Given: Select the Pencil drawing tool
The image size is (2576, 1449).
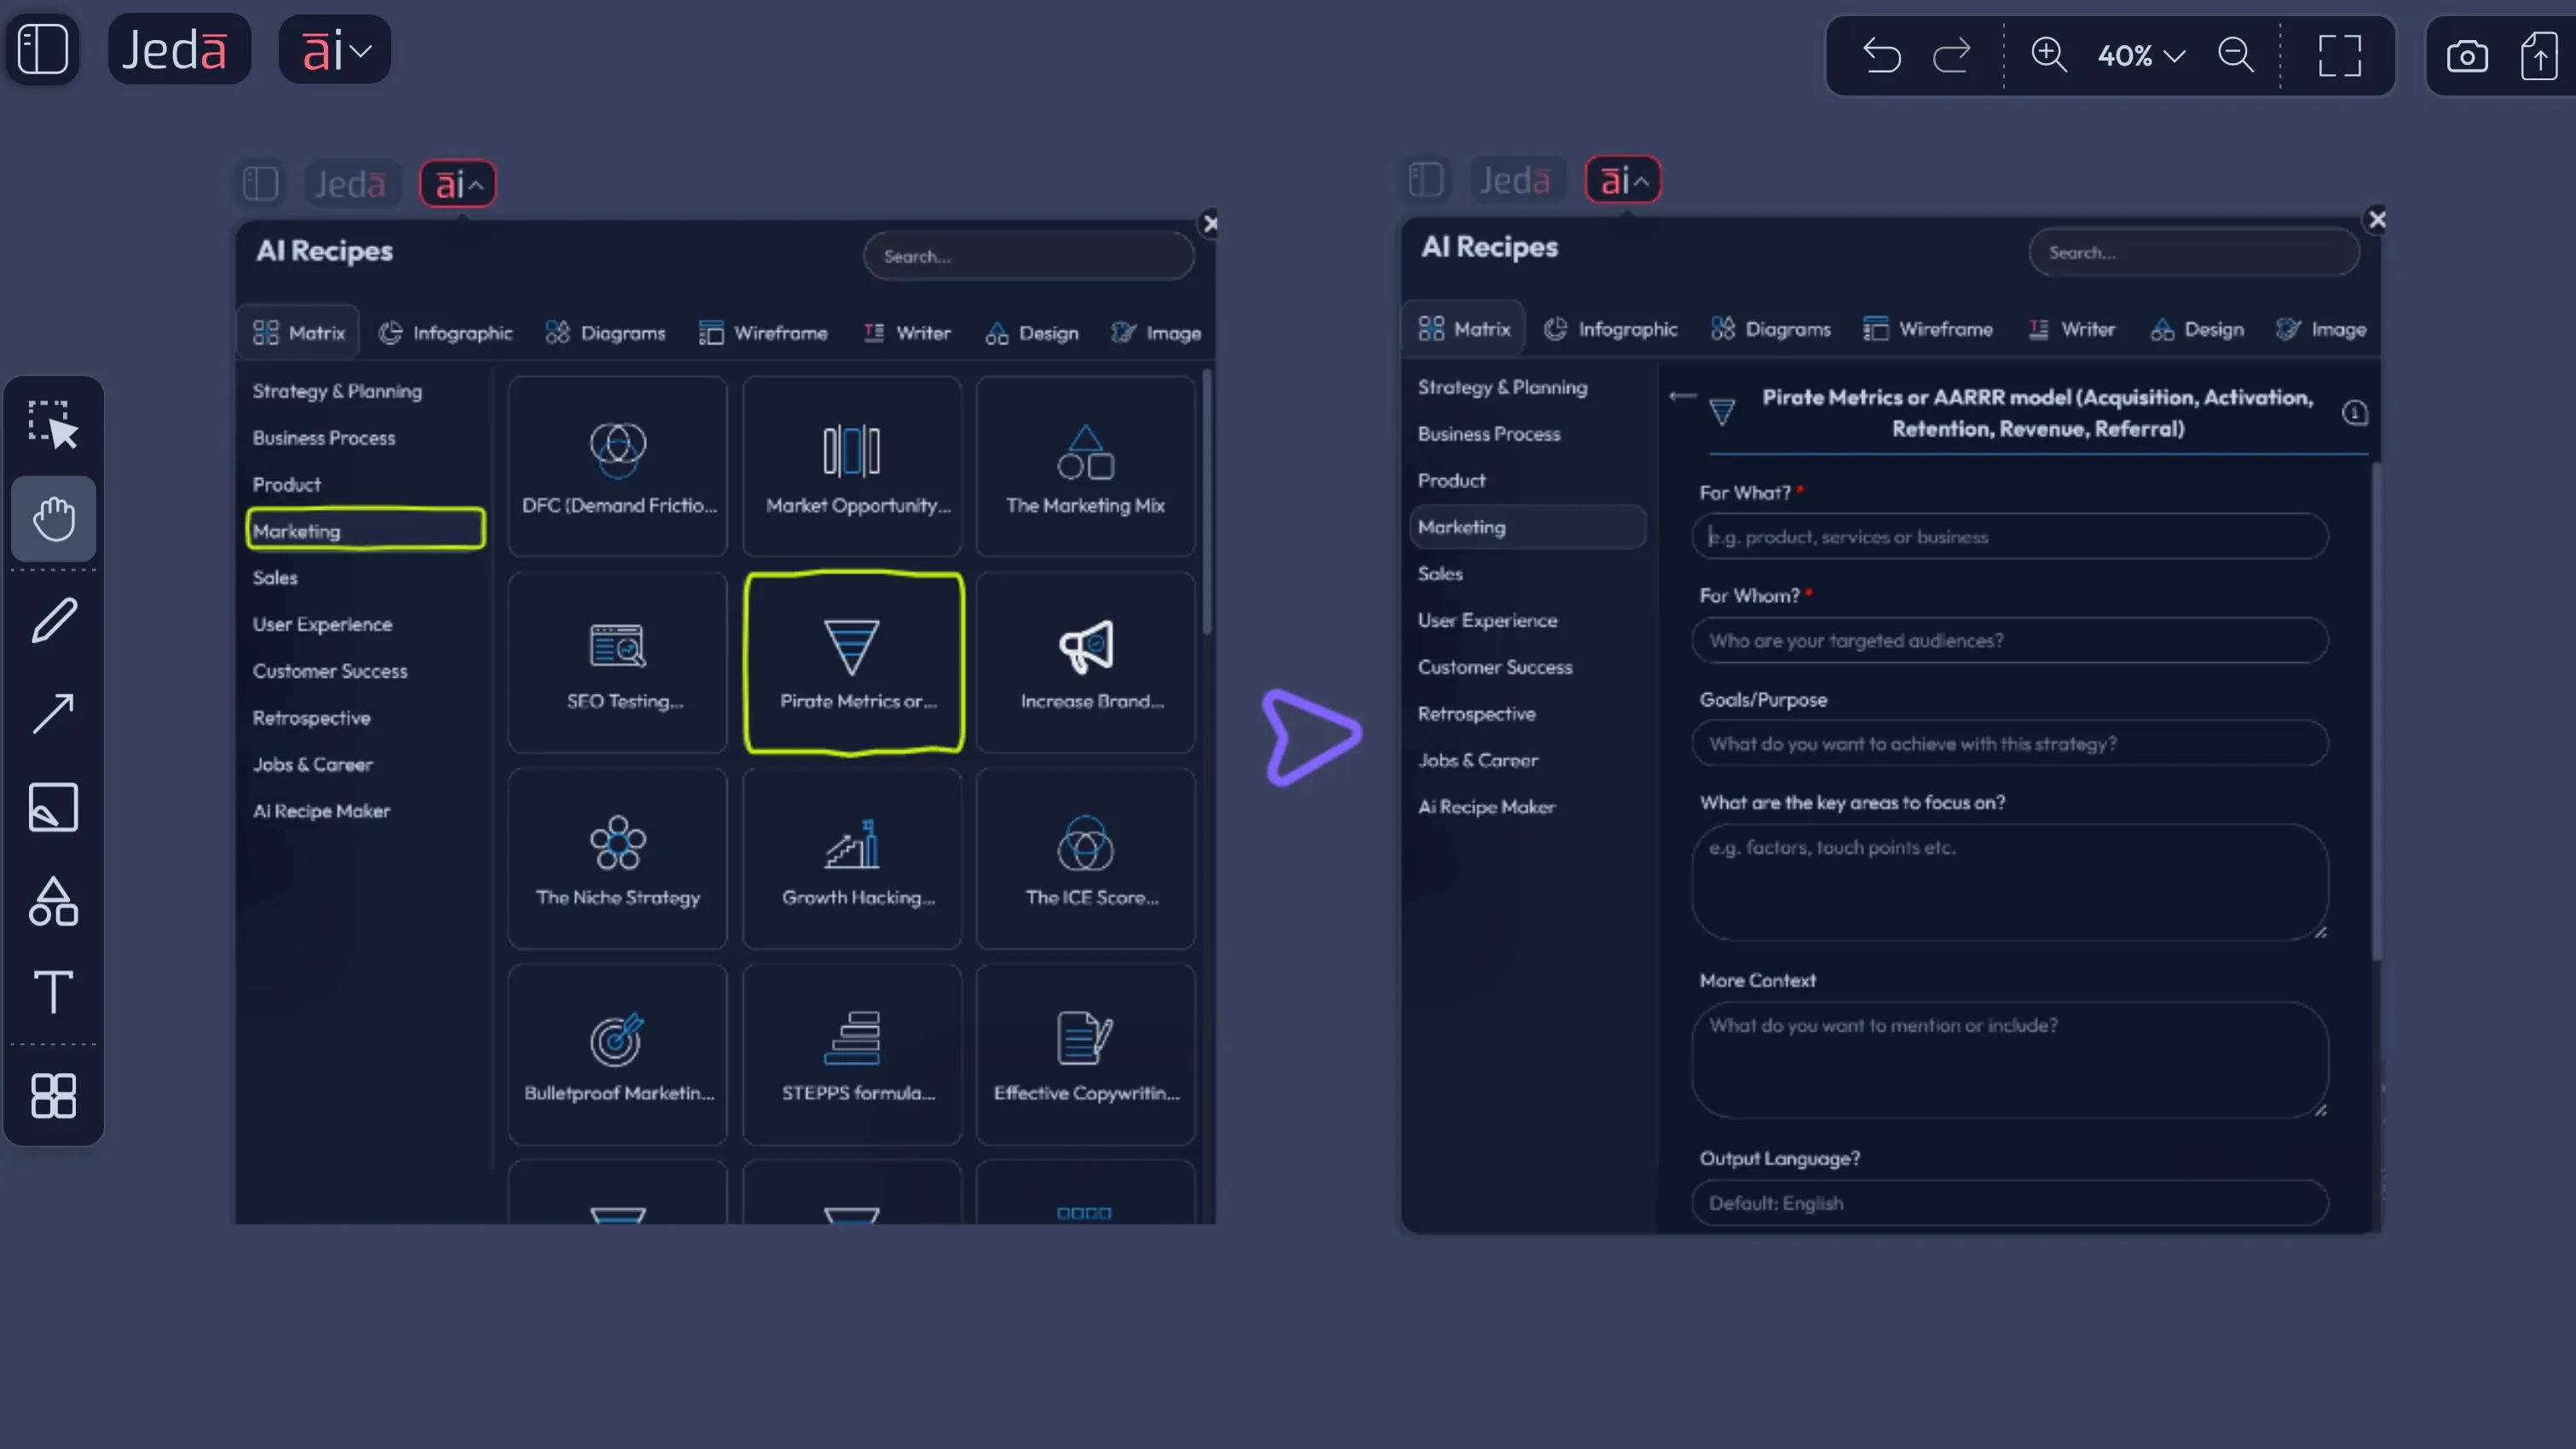Looking at the screenshot, I should tap(53, 620).
